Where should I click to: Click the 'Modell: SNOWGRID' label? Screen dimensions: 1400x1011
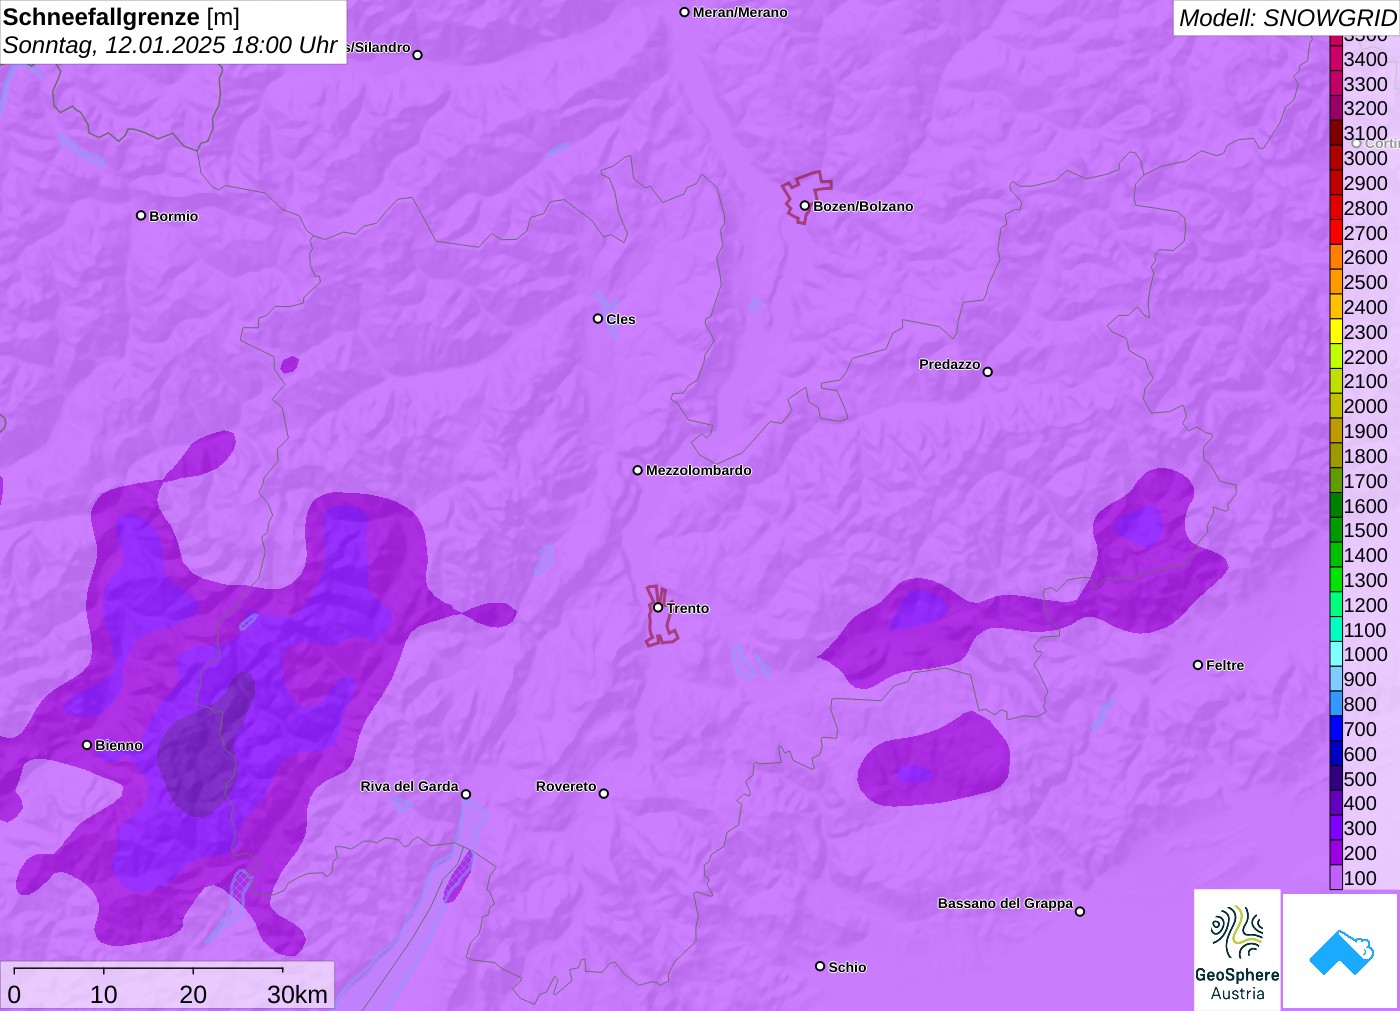coord(1287,17)
